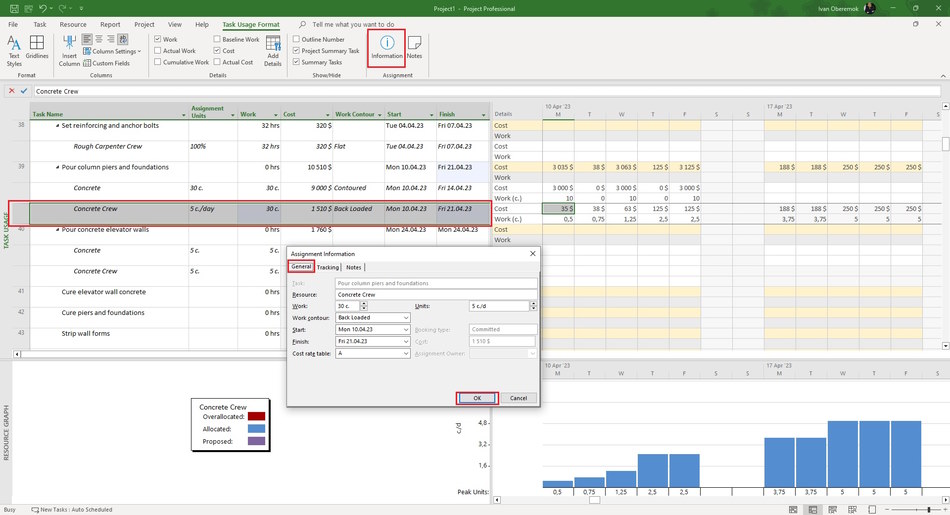This screenshot has height=515, width=950.
Task: Click the Save icon in title bar
Action: [14, 8]
